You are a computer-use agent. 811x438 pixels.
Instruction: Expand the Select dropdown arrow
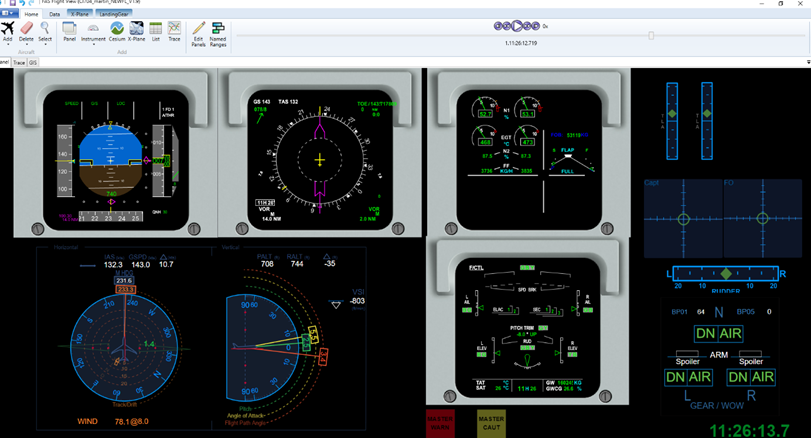45,44
